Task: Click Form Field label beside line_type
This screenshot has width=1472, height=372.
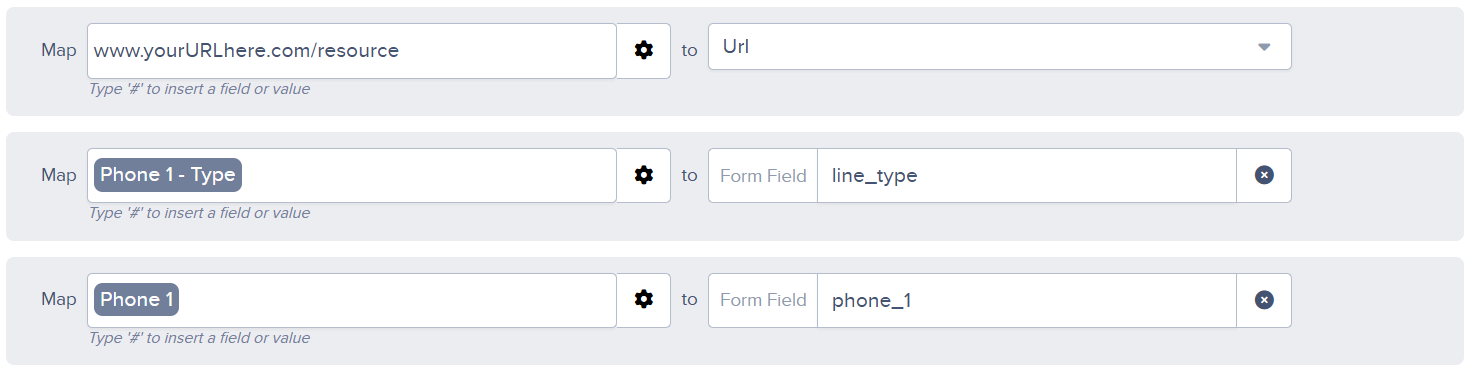Action: point(763,175)
